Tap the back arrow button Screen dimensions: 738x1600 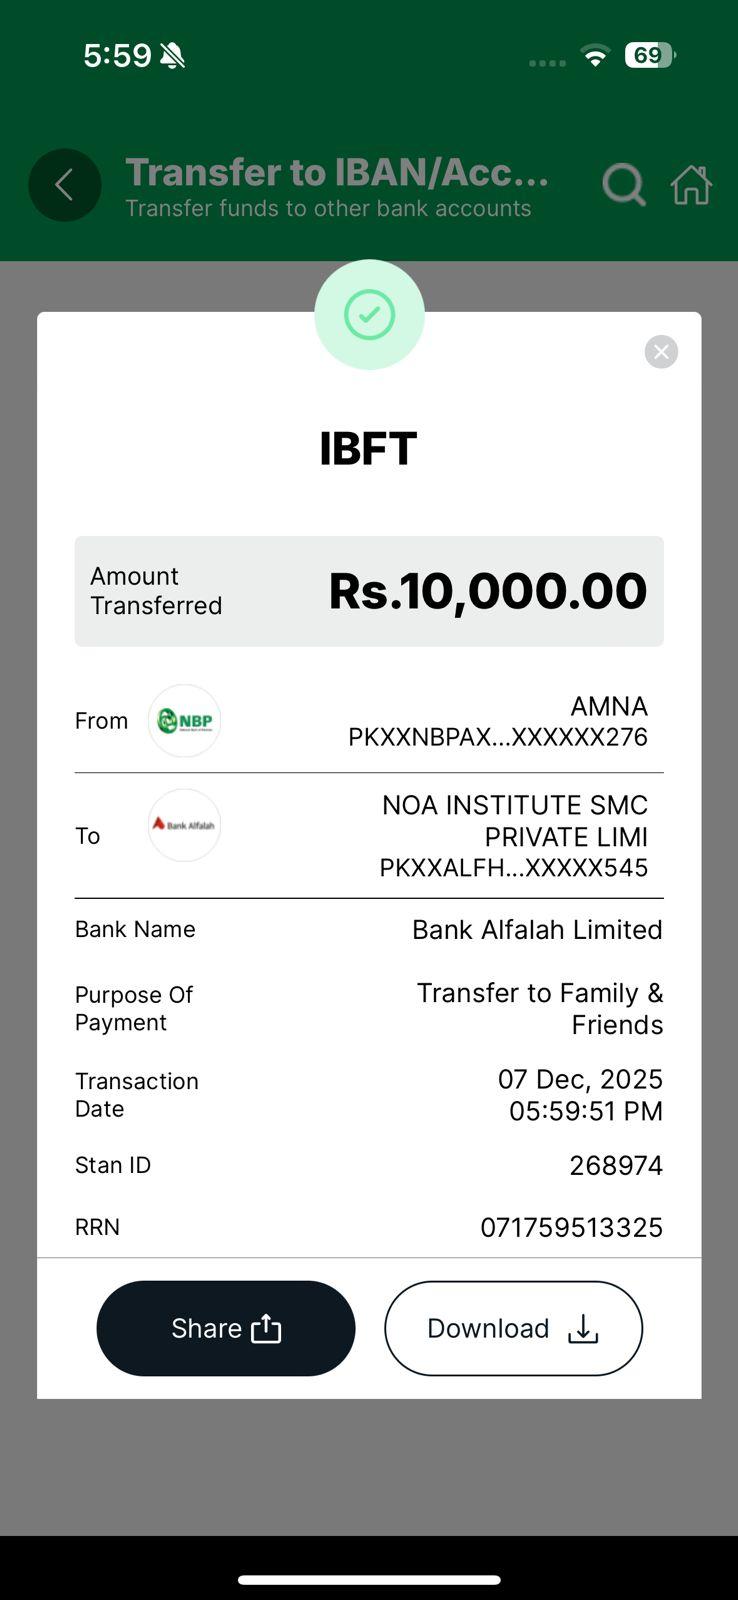[x=65, y=185]
